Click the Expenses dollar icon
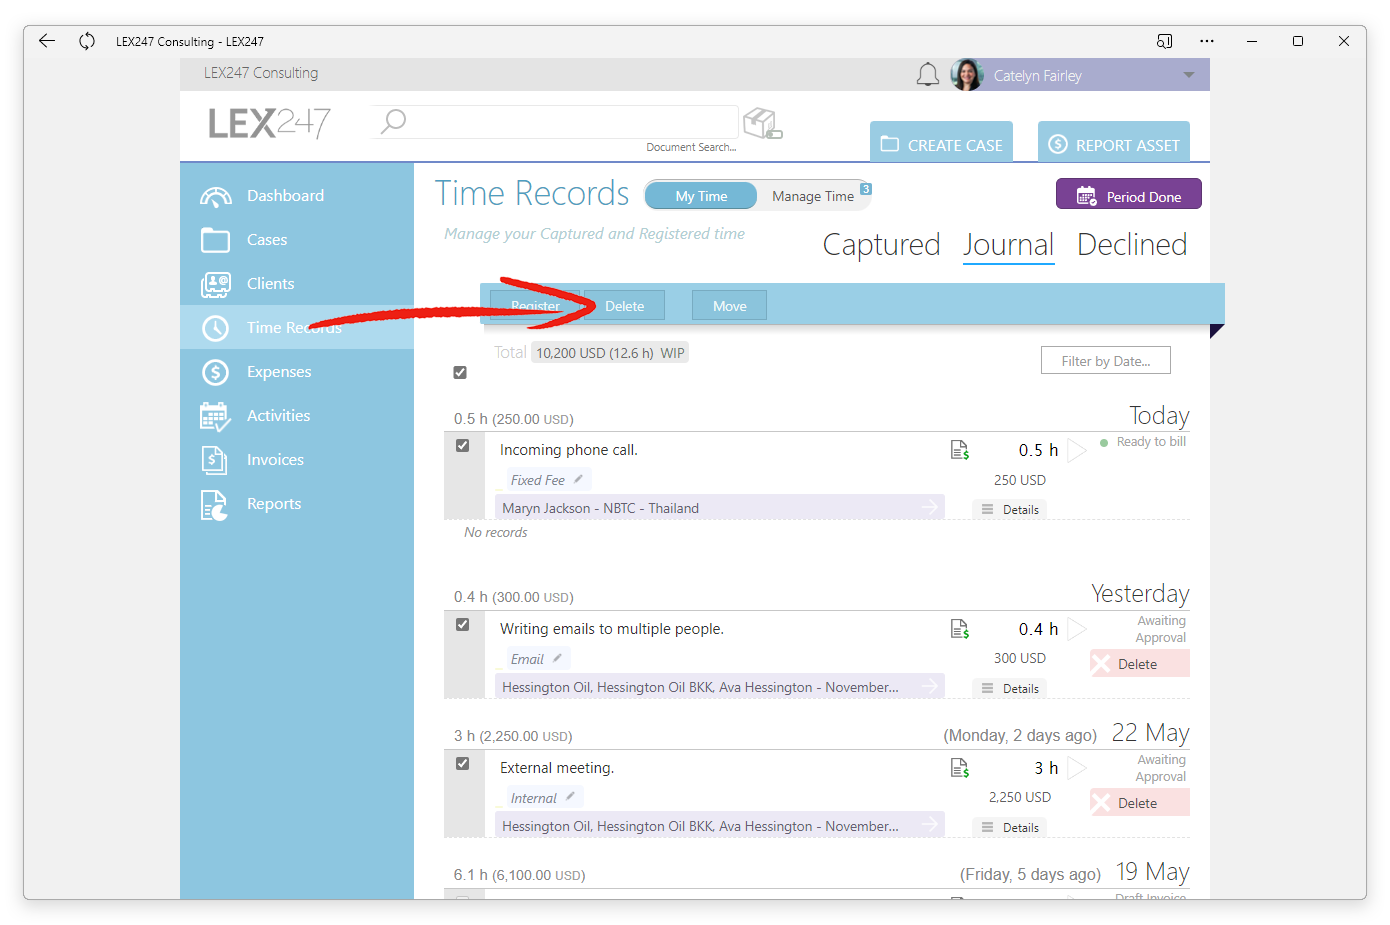 coord(215,372)
